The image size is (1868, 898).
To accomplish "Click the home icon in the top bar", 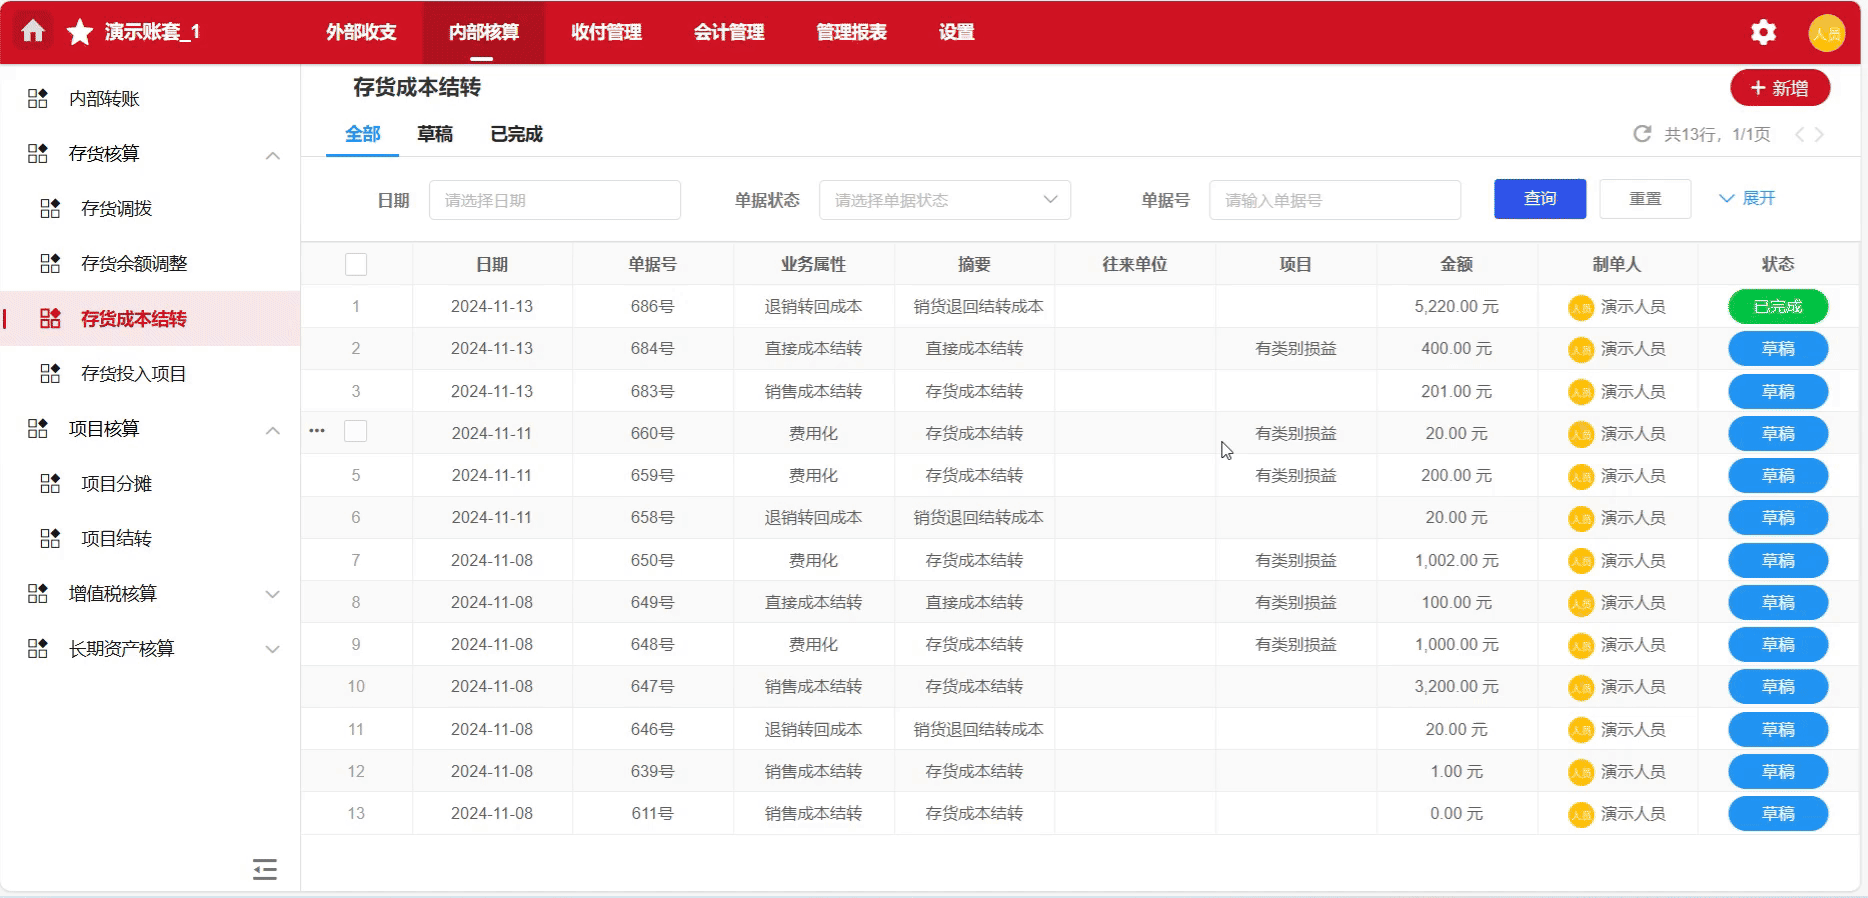I will point(33,32).
